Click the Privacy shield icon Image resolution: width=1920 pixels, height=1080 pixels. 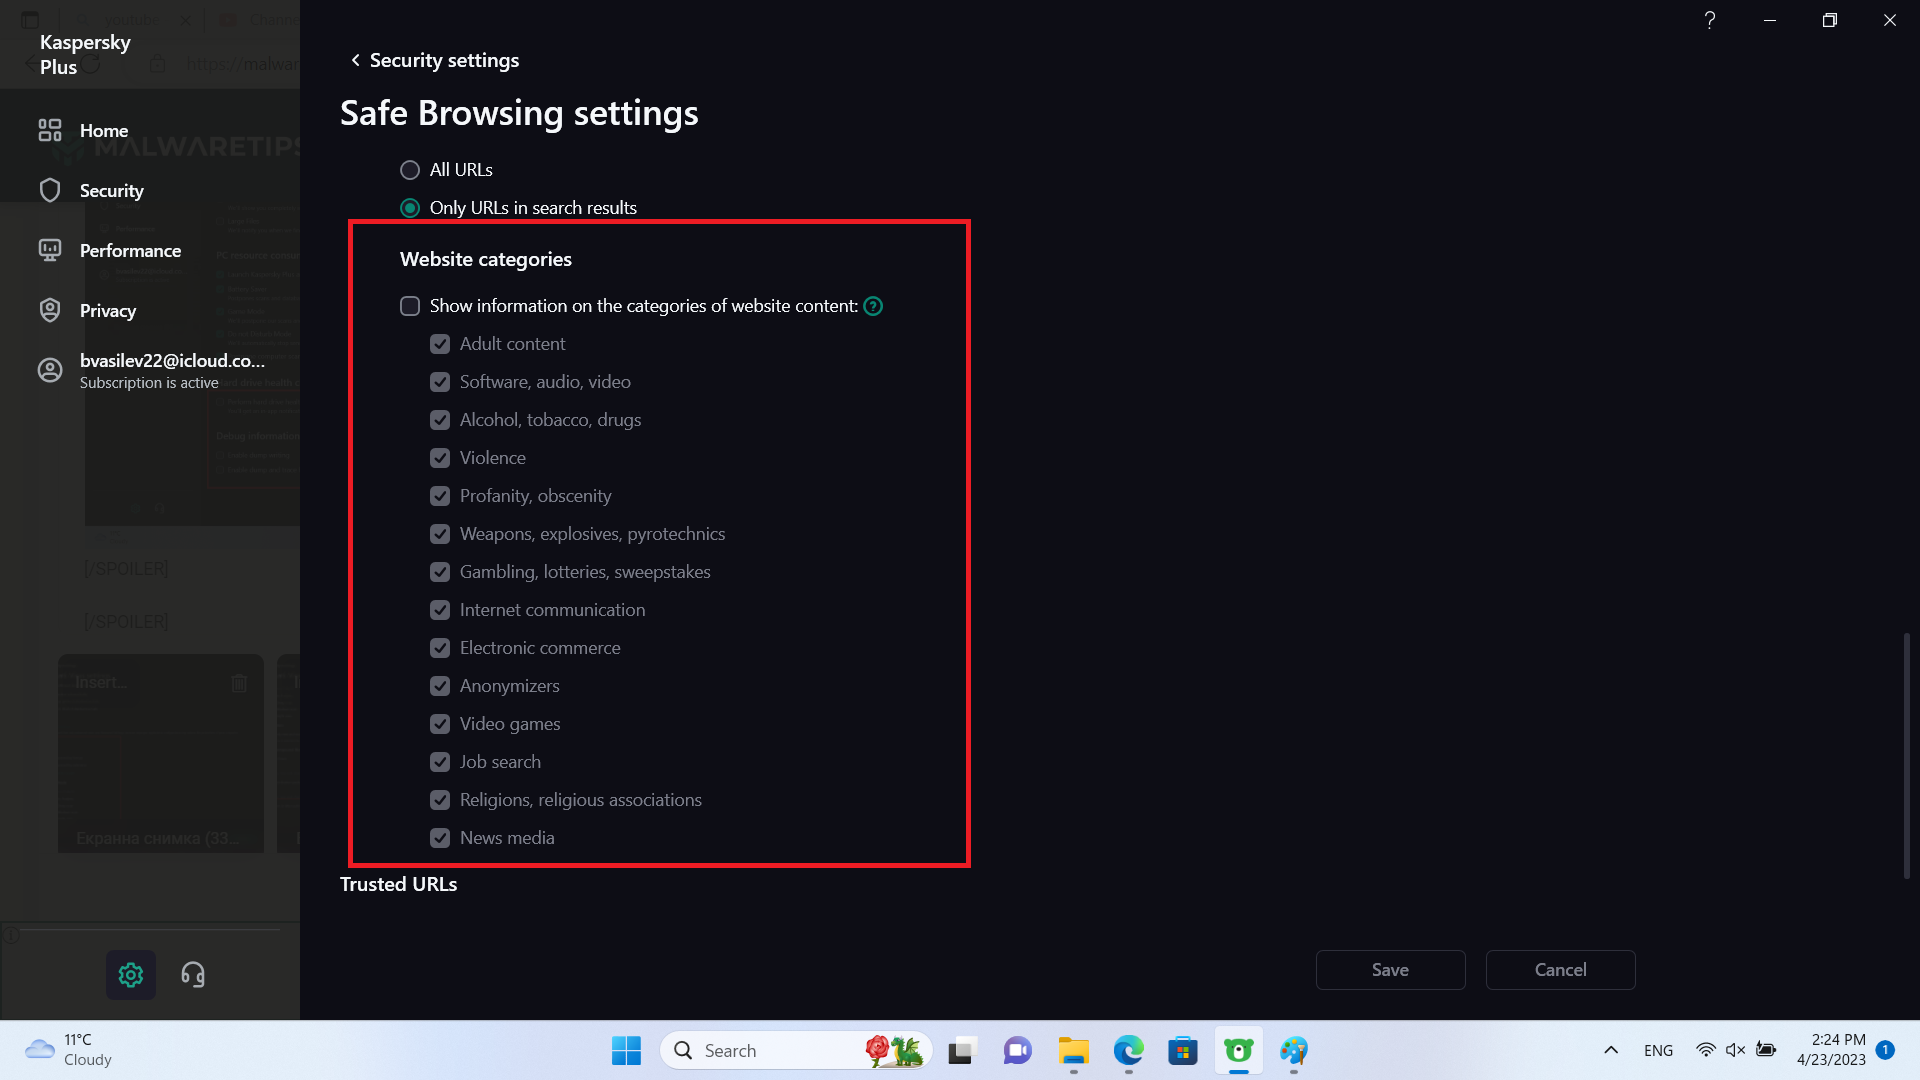pos(50,310)
